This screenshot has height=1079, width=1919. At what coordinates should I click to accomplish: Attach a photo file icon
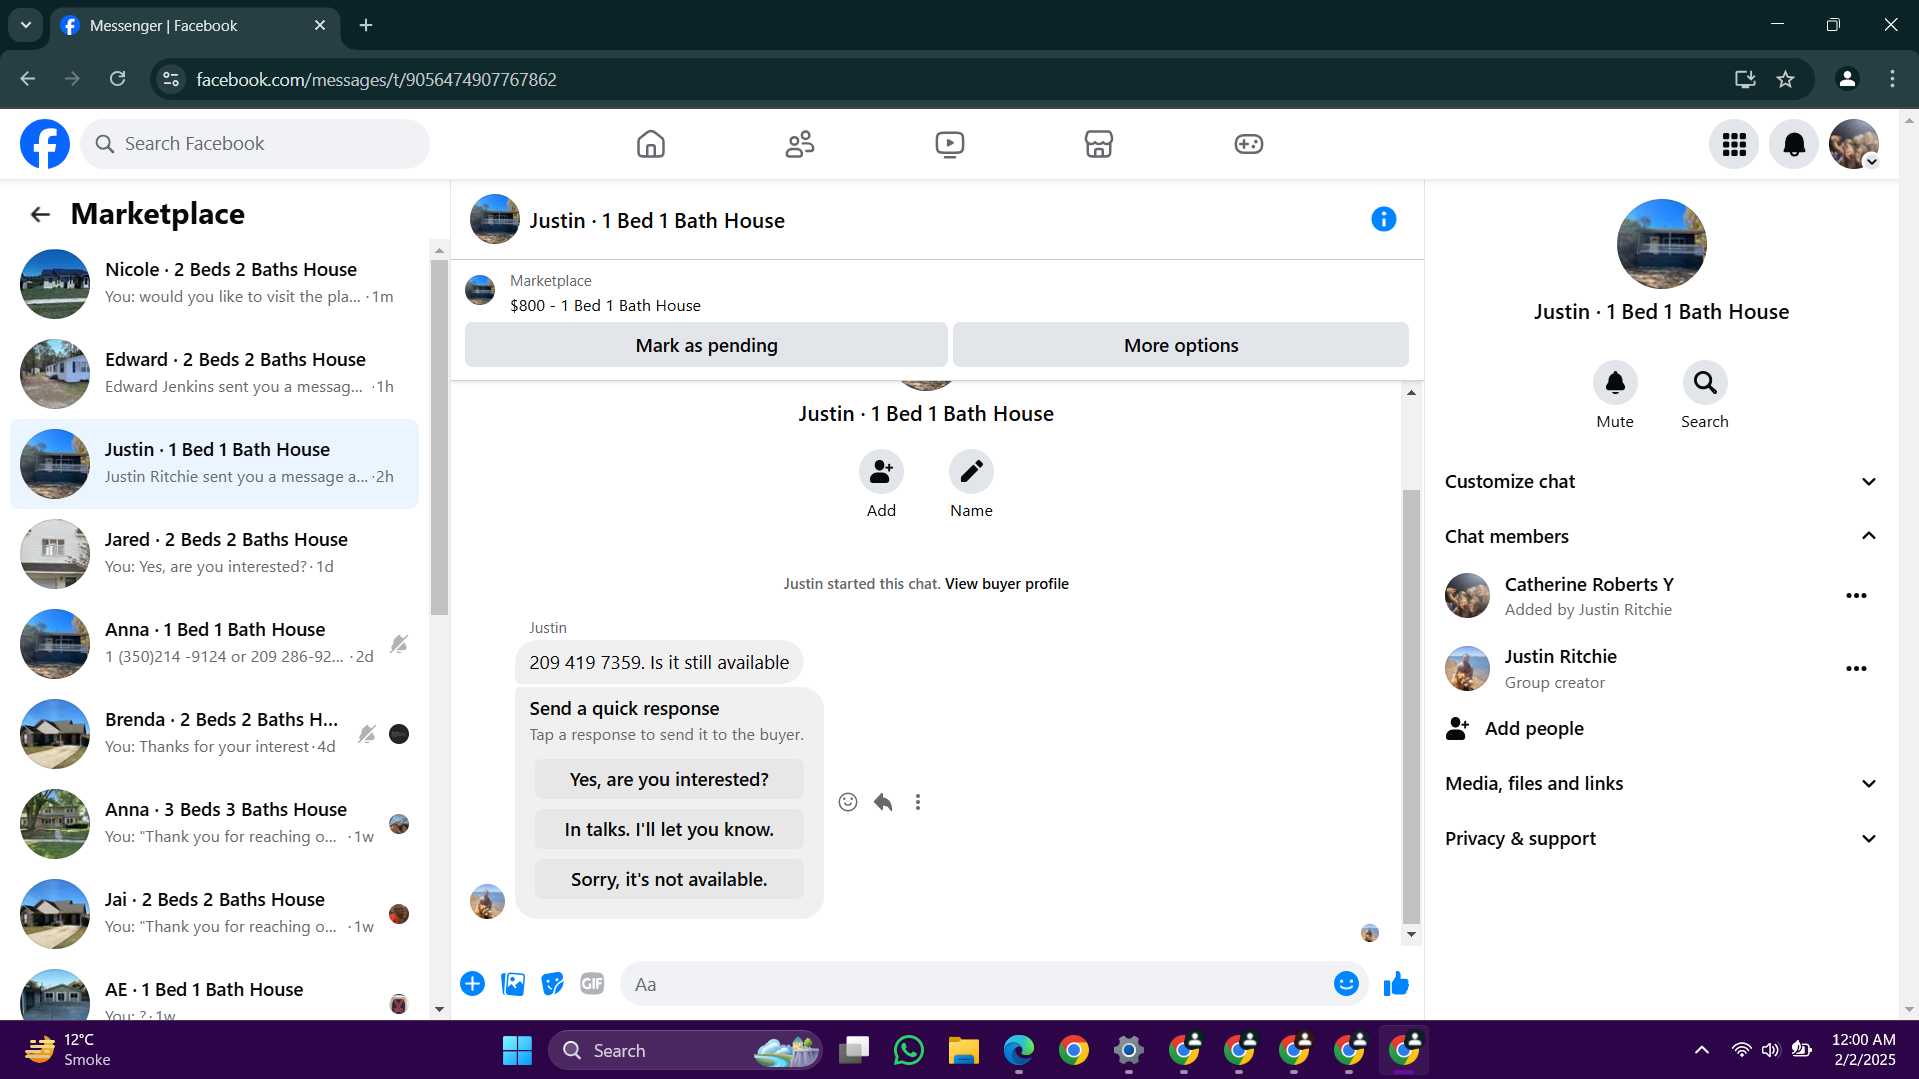(x=513, y=984)
